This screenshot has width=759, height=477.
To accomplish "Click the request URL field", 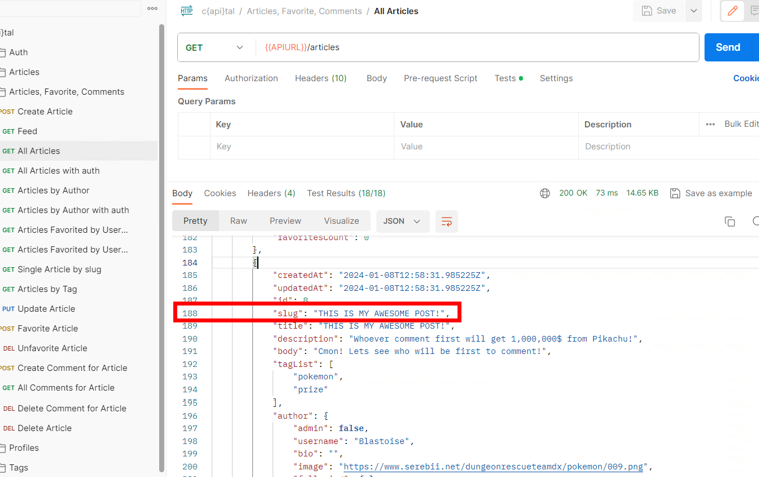I will pyautogui.click(x=477, y=47).
